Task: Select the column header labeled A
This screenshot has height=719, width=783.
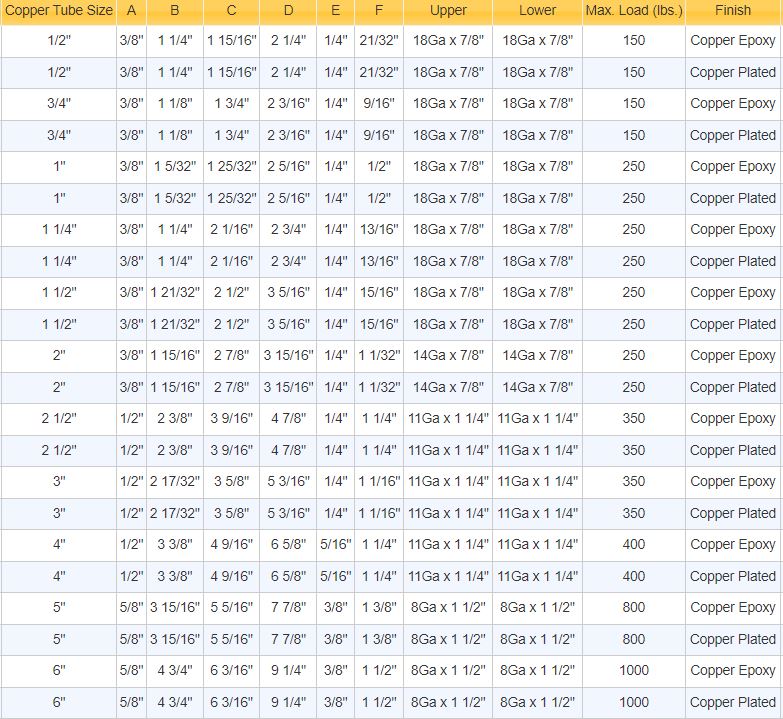Action: (131, 10)
